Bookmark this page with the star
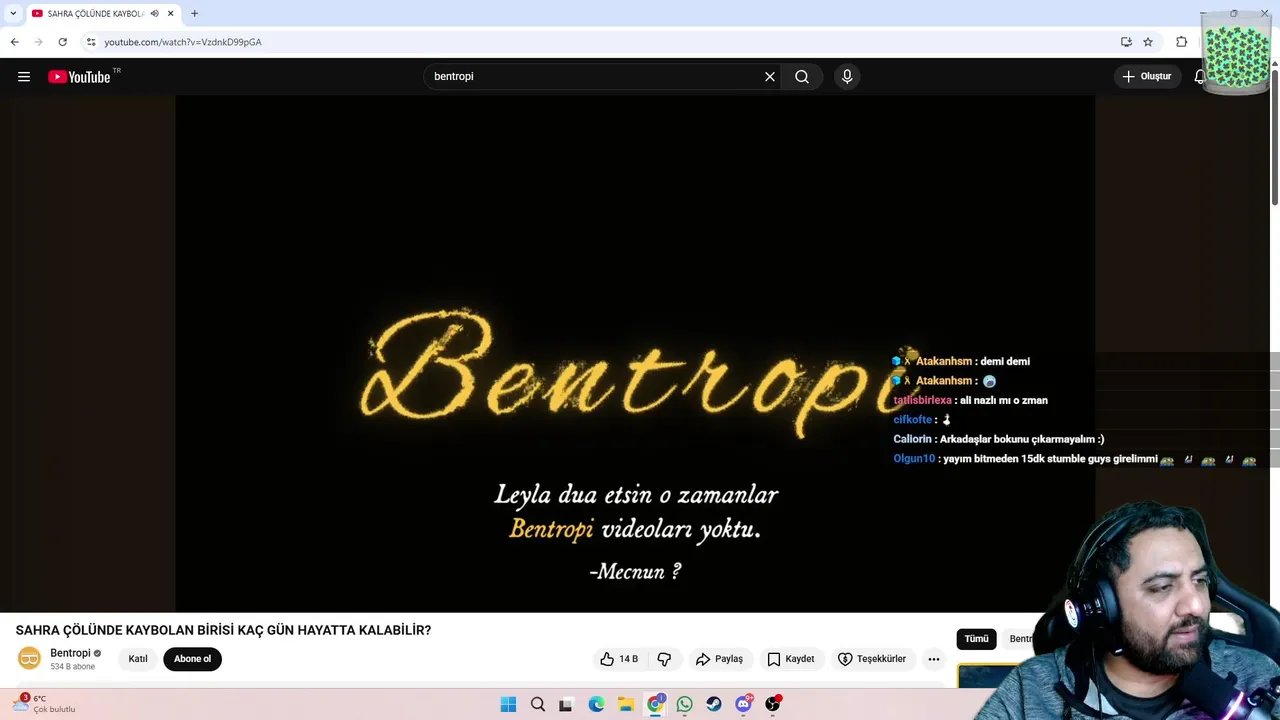Screen dimensions: 1280x720 pos(1148,42)
